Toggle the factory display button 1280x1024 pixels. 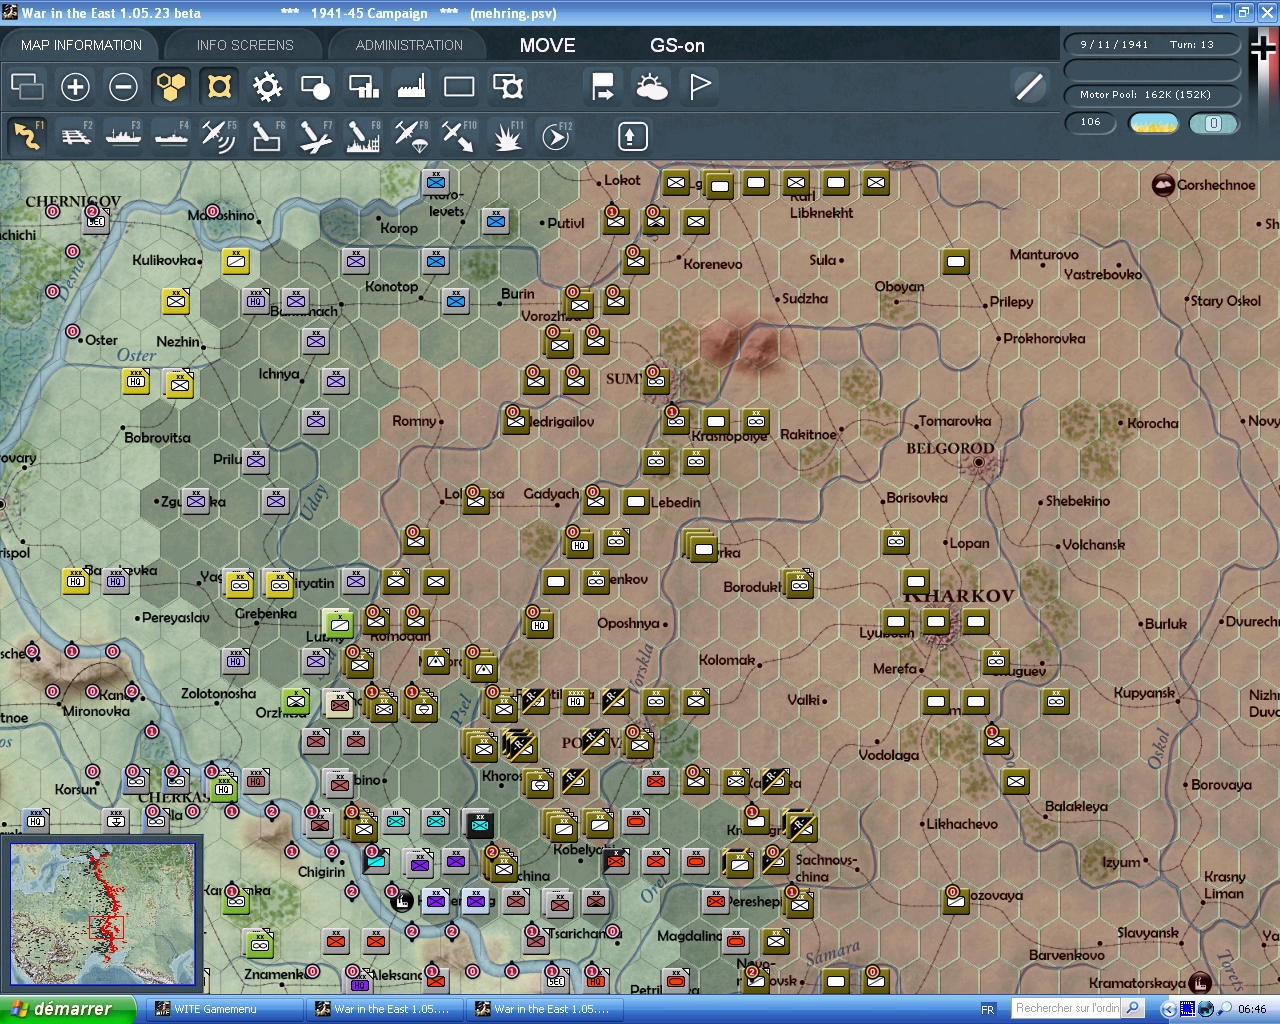point(411,87)
